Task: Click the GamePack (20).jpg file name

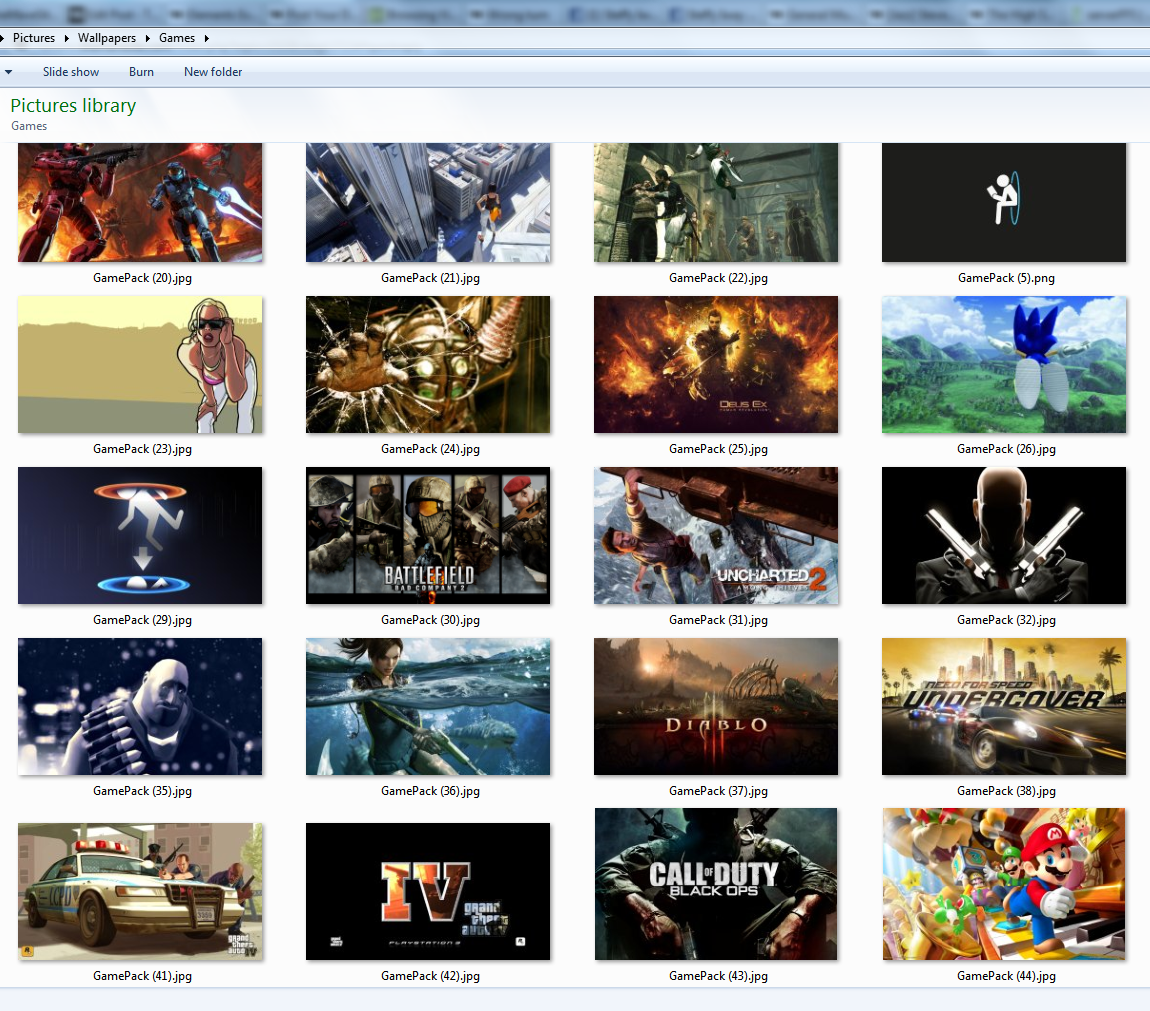Action: 142,278
